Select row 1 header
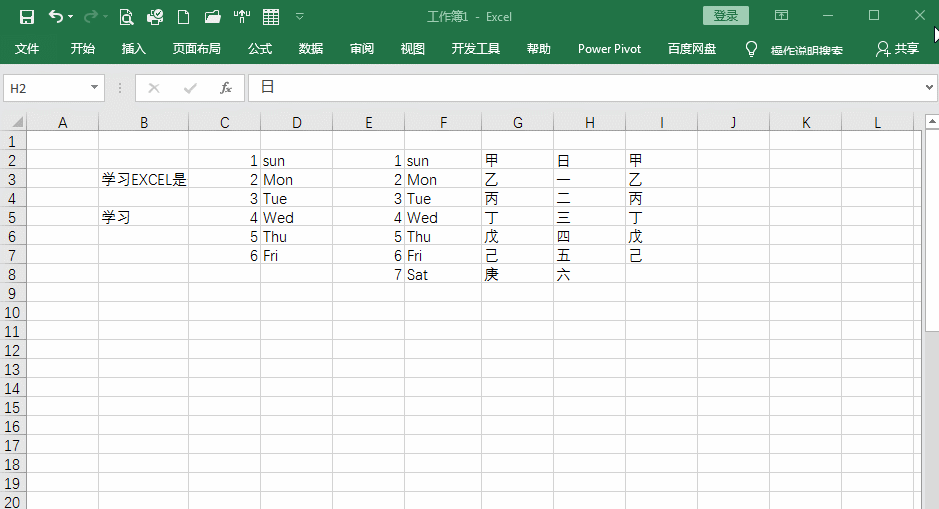 point(13,141)
